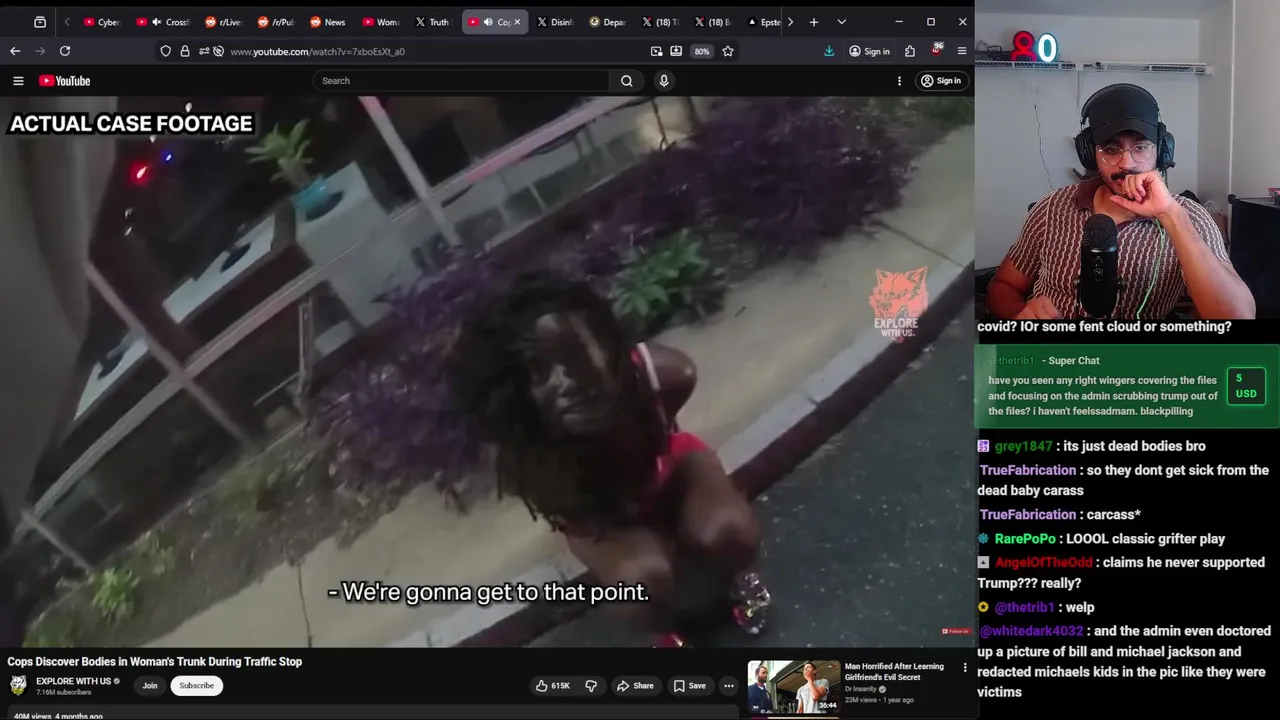Open the Man Horrified recommended video thumbnail
The image size is (1280, 720).
(794, 686)
